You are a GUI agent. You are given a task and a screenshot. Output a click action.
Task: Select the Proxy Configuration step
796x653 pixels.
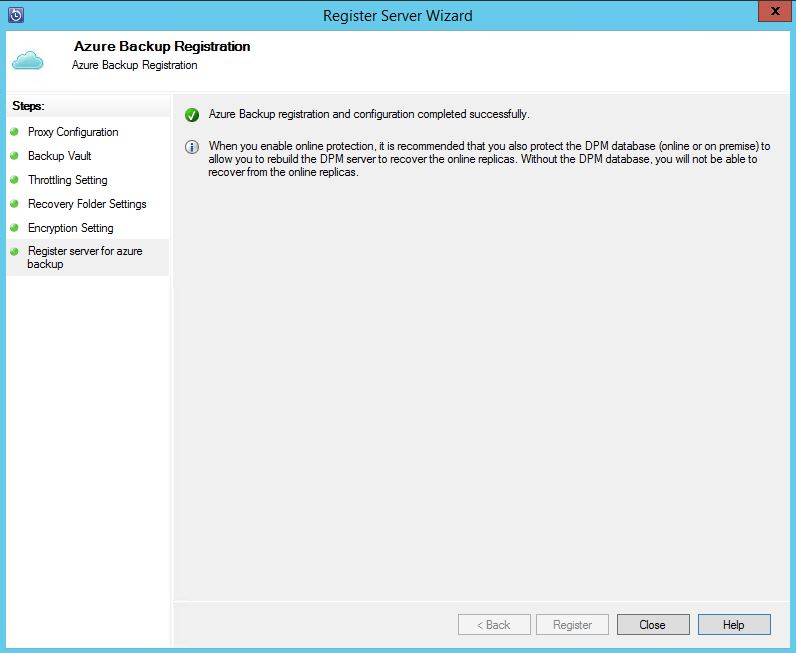[73, 132]
